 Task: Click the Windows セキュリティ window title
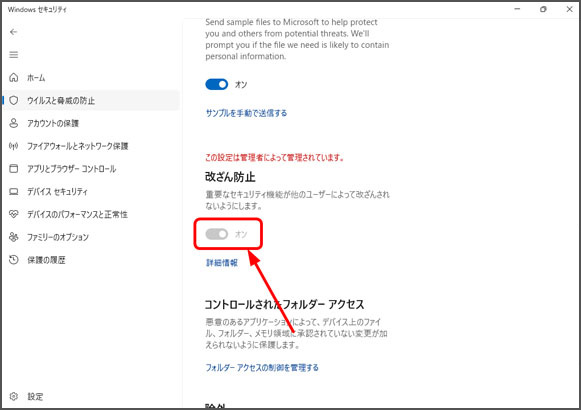[x=37, y=10]
